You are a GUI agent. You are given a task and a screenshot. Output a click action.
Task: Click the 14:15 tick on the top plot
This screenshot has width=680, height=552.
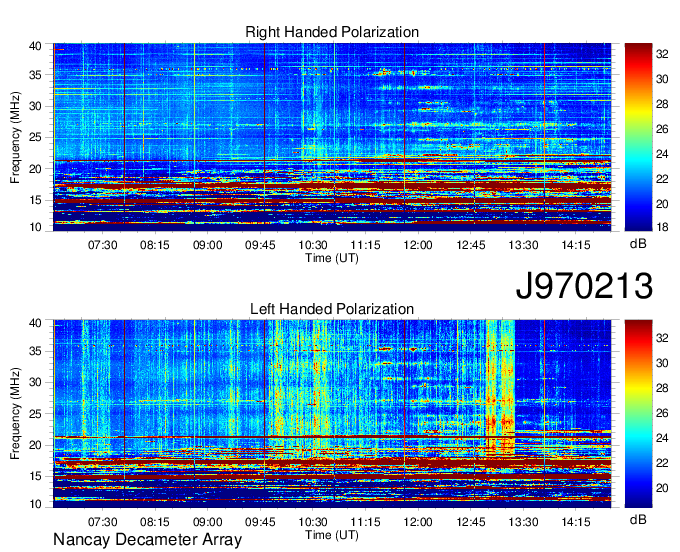(x=575, y=245)
